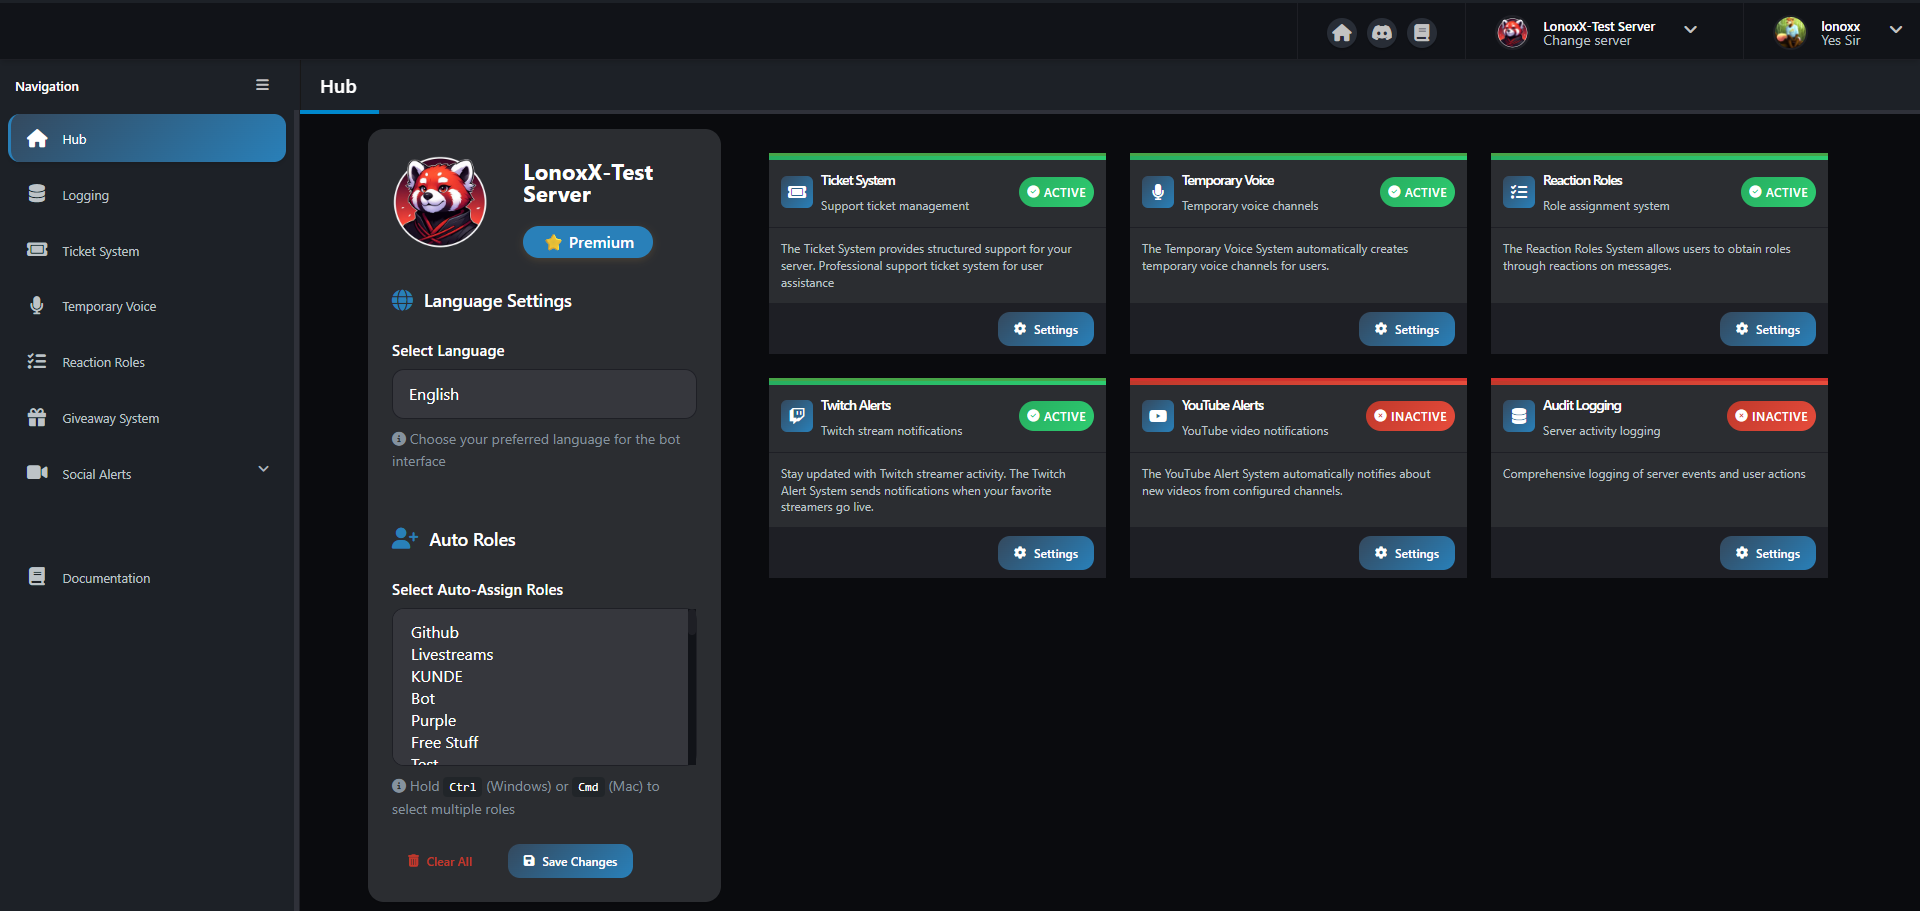1920x911 pixels.
Task: Click the YouTube Alerts card icon
Action: point(1158,416)
